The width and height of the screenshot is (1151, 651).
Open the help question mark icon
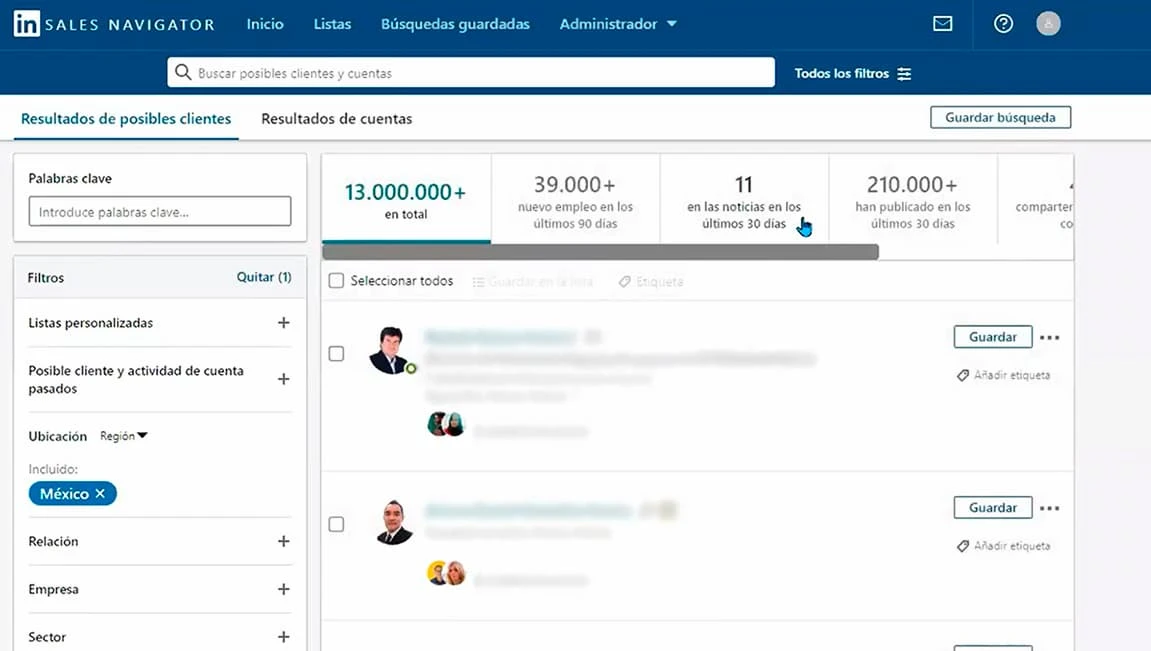coord(1003,24)
